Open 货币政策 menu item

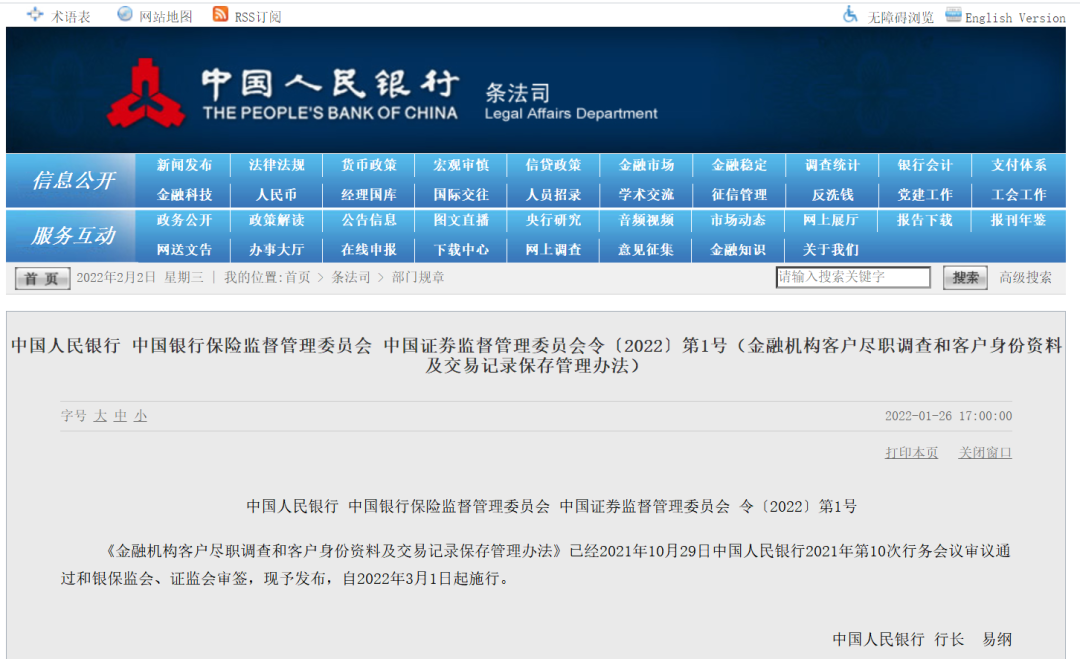point(369,165)
